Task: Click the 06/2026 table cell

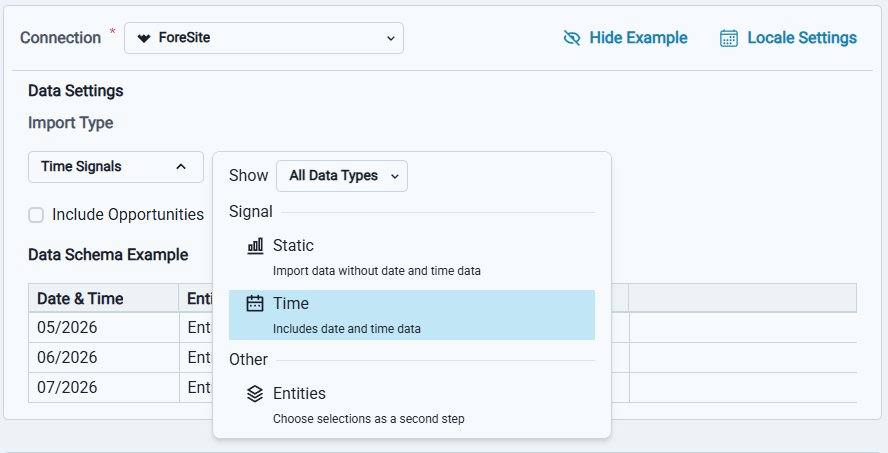Action: pos(104,357)
